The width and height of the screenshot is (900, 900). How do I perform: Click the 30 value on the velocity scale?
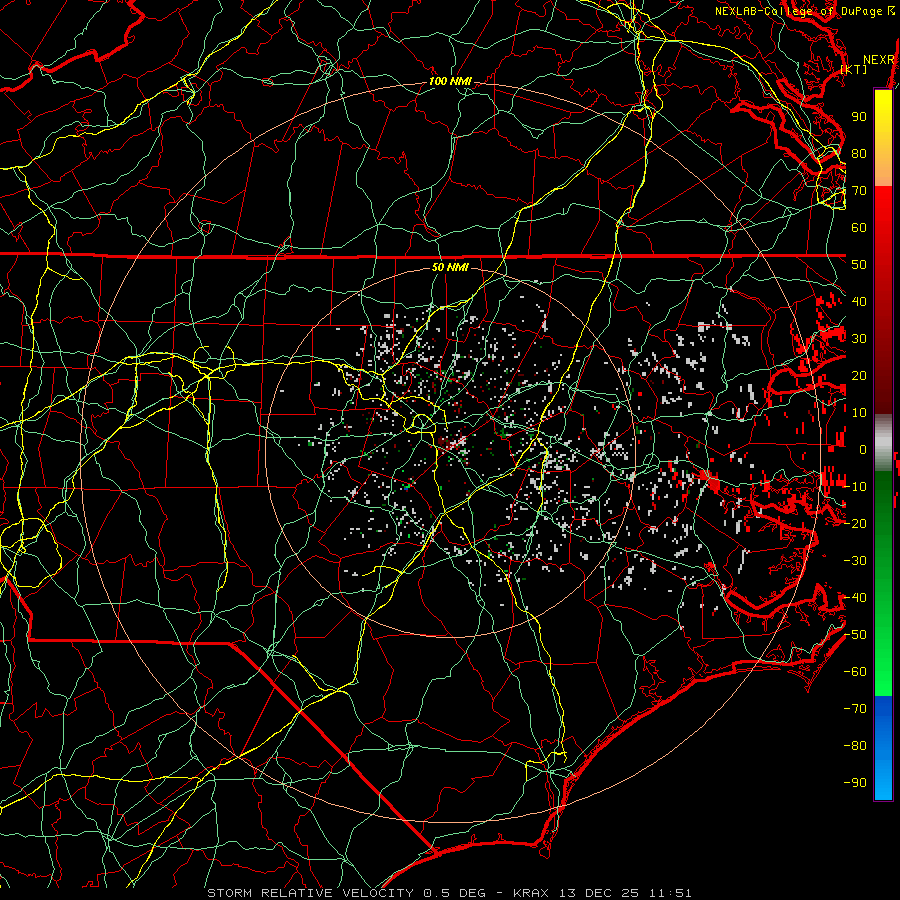pyautogui.click(x=859, y=339)
